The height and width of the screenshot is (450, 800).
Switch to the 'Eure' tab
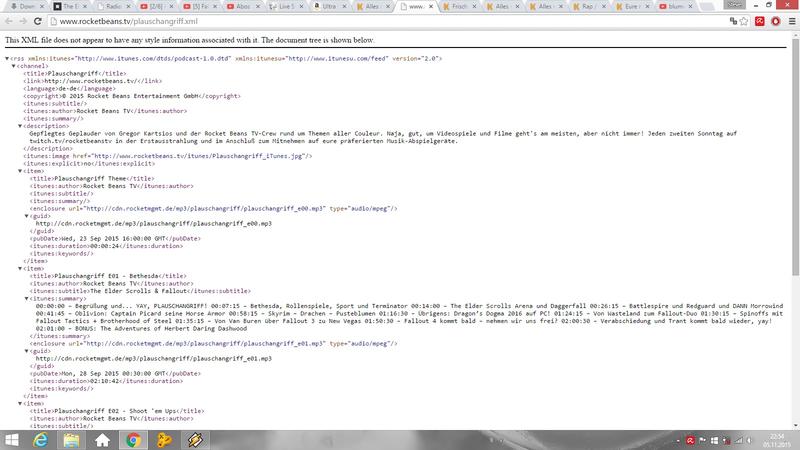coord(631,7)
